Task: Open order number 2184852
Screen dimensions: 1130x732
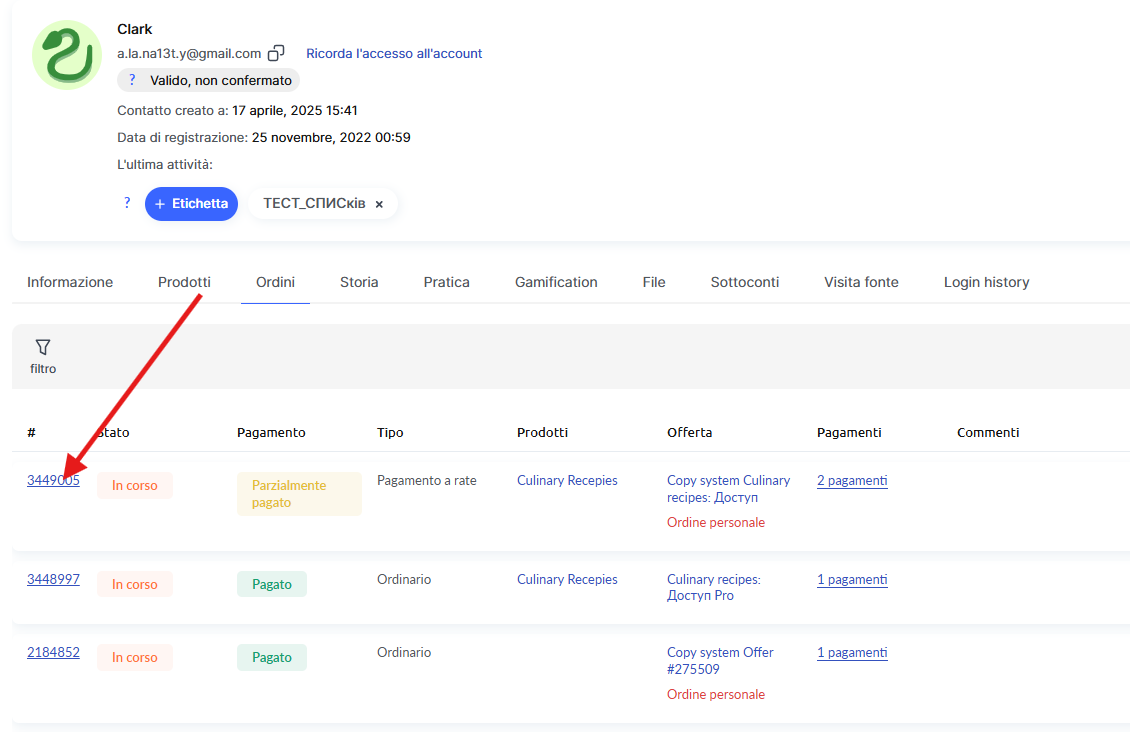Action: (53, 652)
